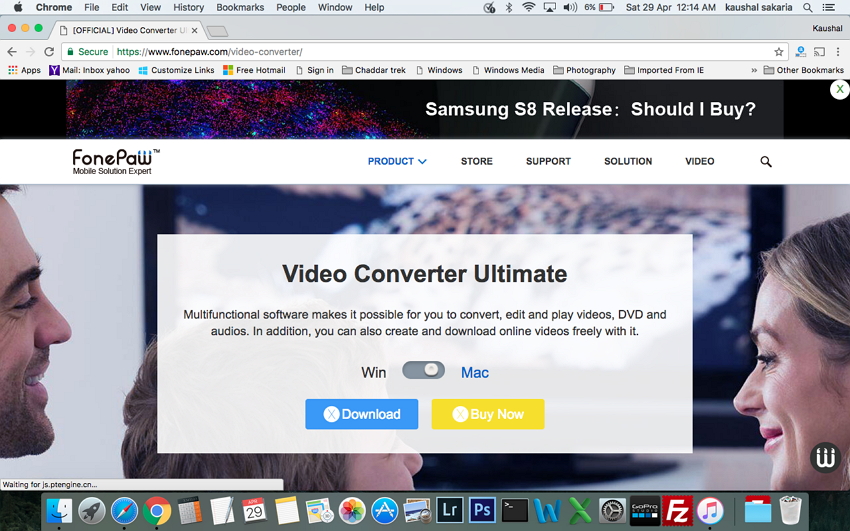The width and height of the screenshot is (850, 531).
Task: Launch Photoshop from the dock
Action: (482, 510)
